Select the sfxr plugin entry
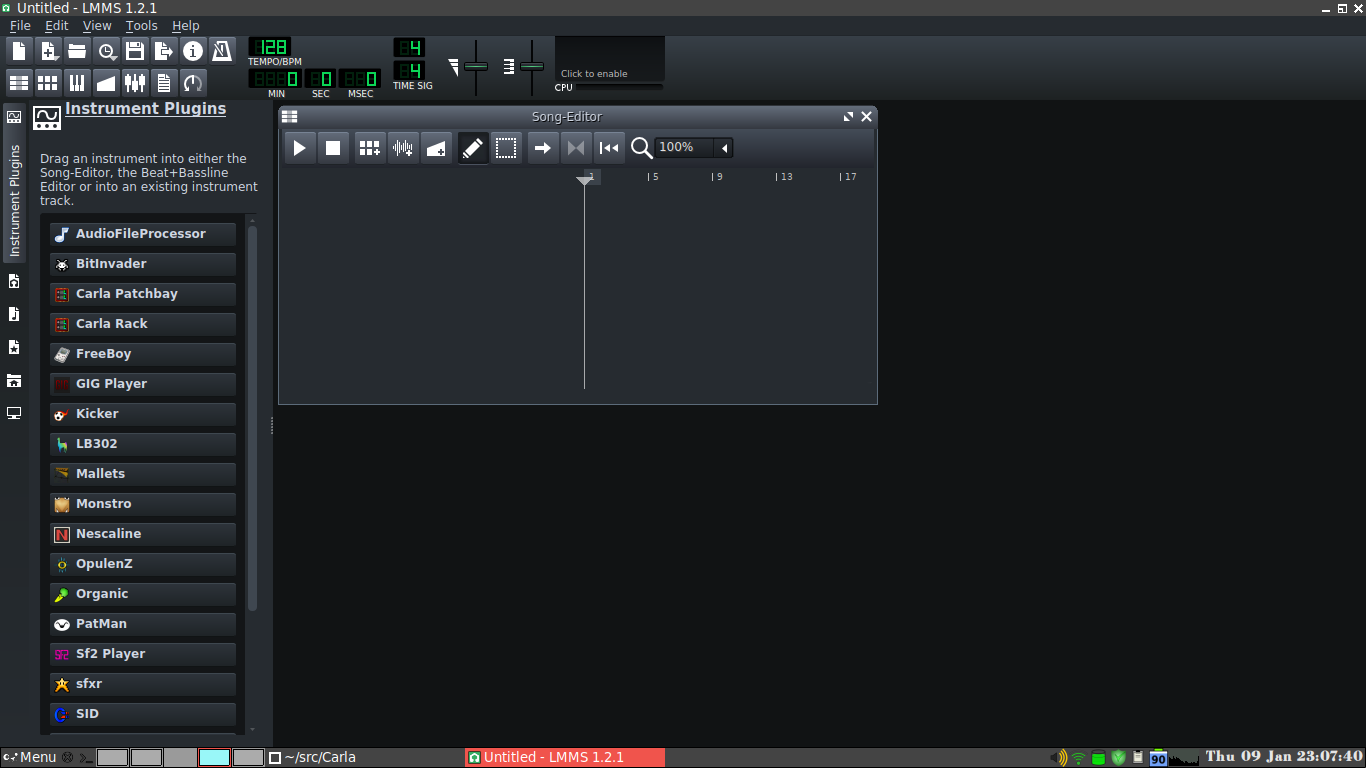Screen dimensions: 1366x768 [143, 684]
